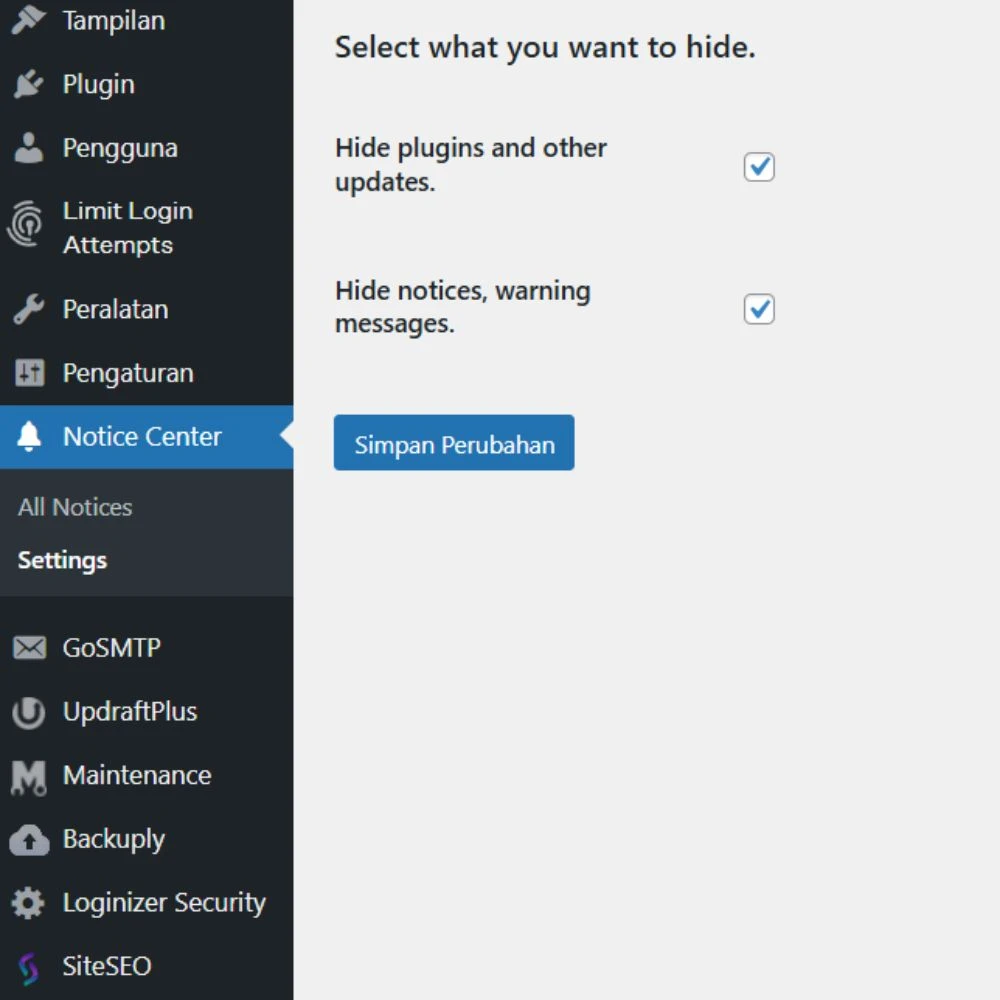This screenshot has height=1000, width=1000.
Task: Click the Limit Login Attempts fingerprint icon
Action: [27, 226]
